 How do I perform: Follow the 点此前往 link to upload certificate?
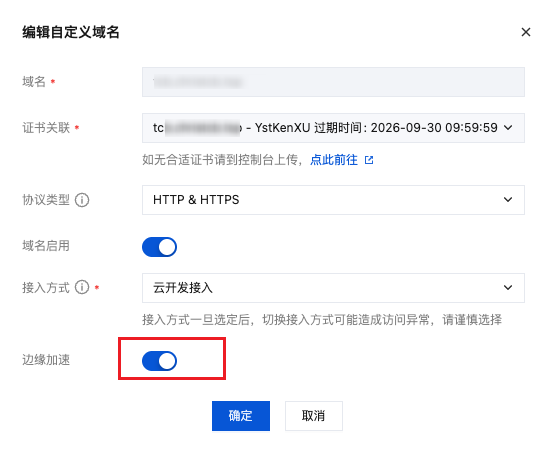coord(334,160)
